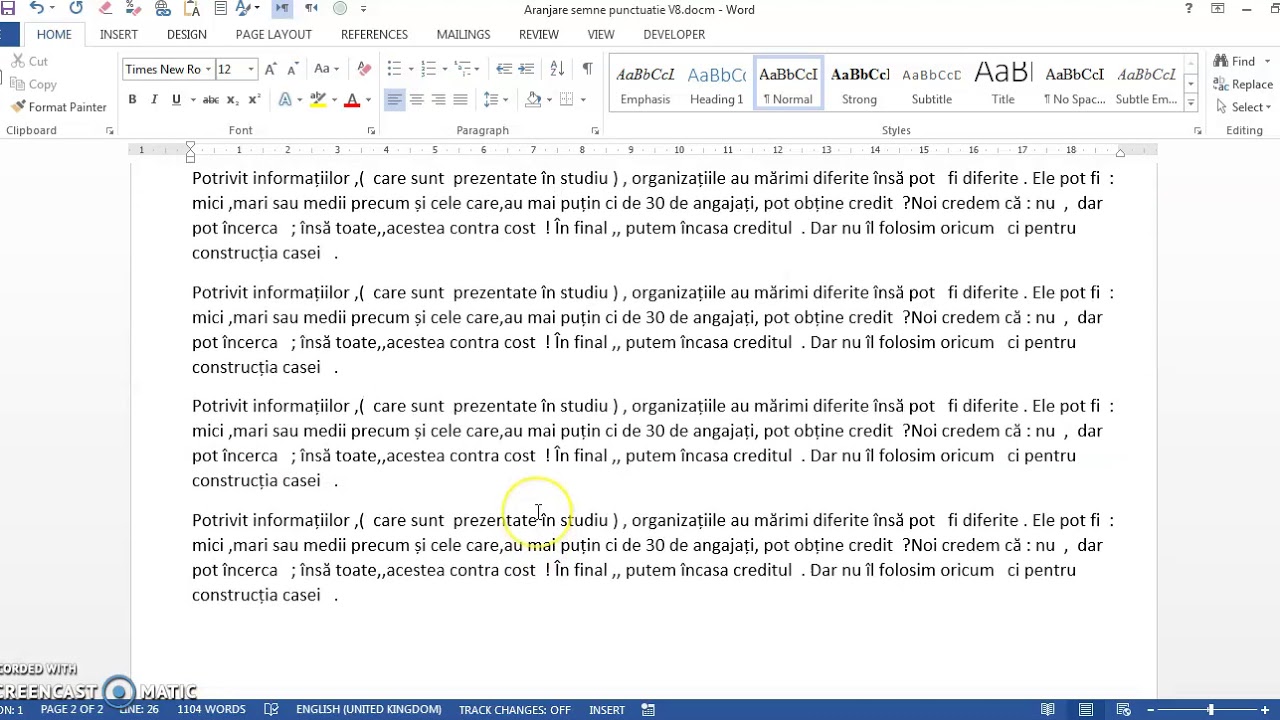The height and width of the screenshot is (720, 1280).
Task: Open Change Case dropdown
Action: point(326,69)
